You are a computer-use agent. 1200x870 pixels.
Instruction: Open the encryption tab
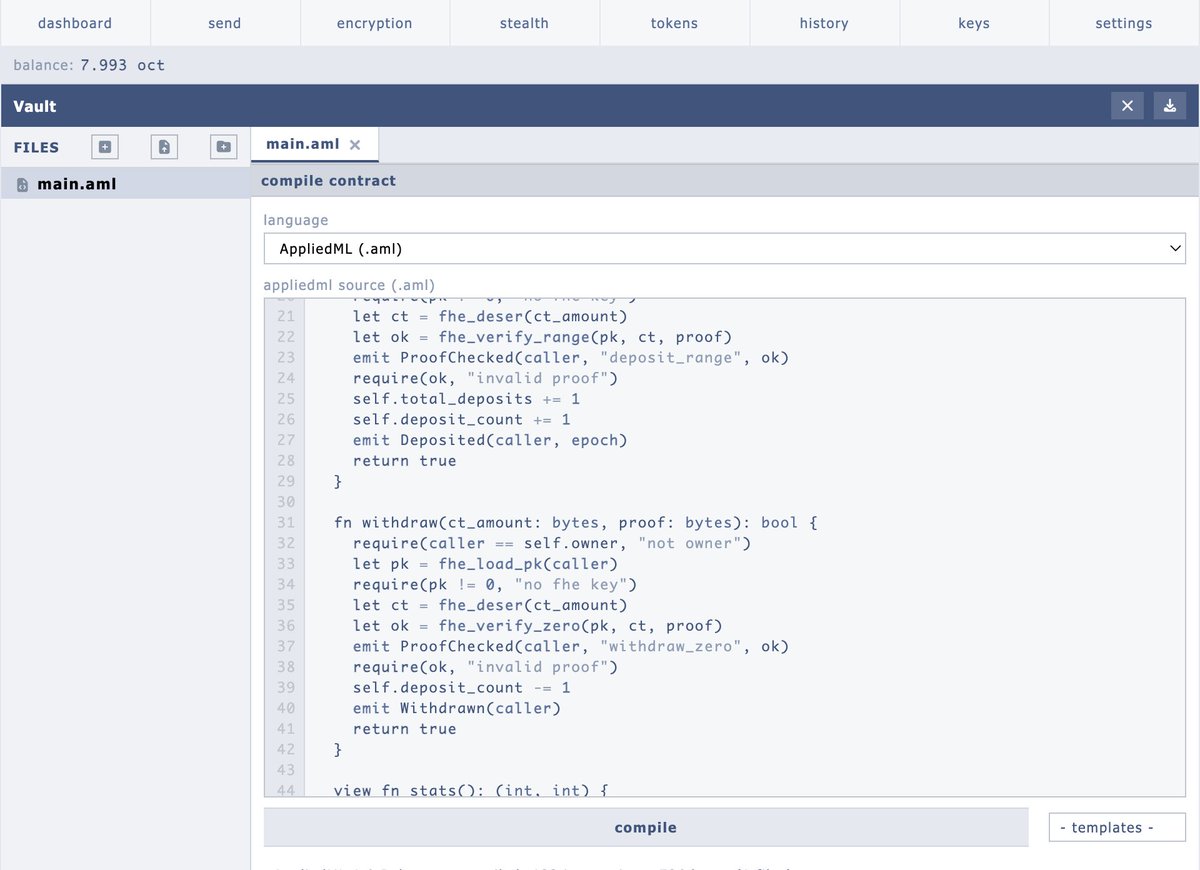pos(375,23)
